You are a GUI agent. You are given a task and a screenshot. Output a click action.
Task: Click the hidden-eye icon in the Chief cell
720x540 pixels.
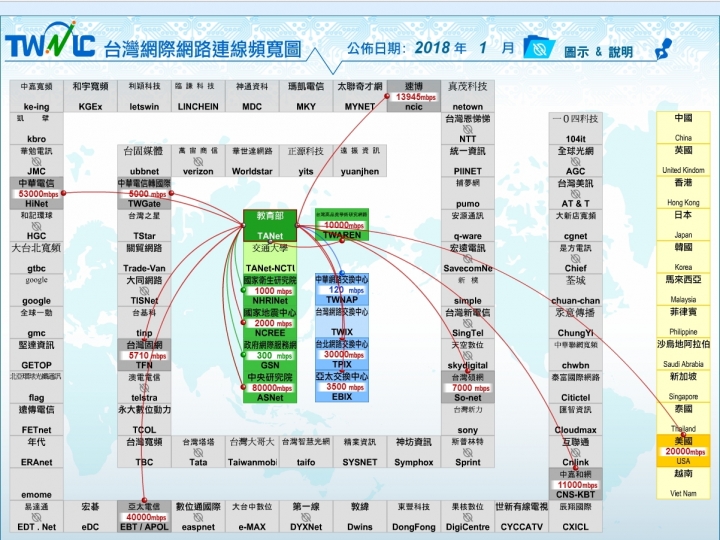(x=575, y=259)
